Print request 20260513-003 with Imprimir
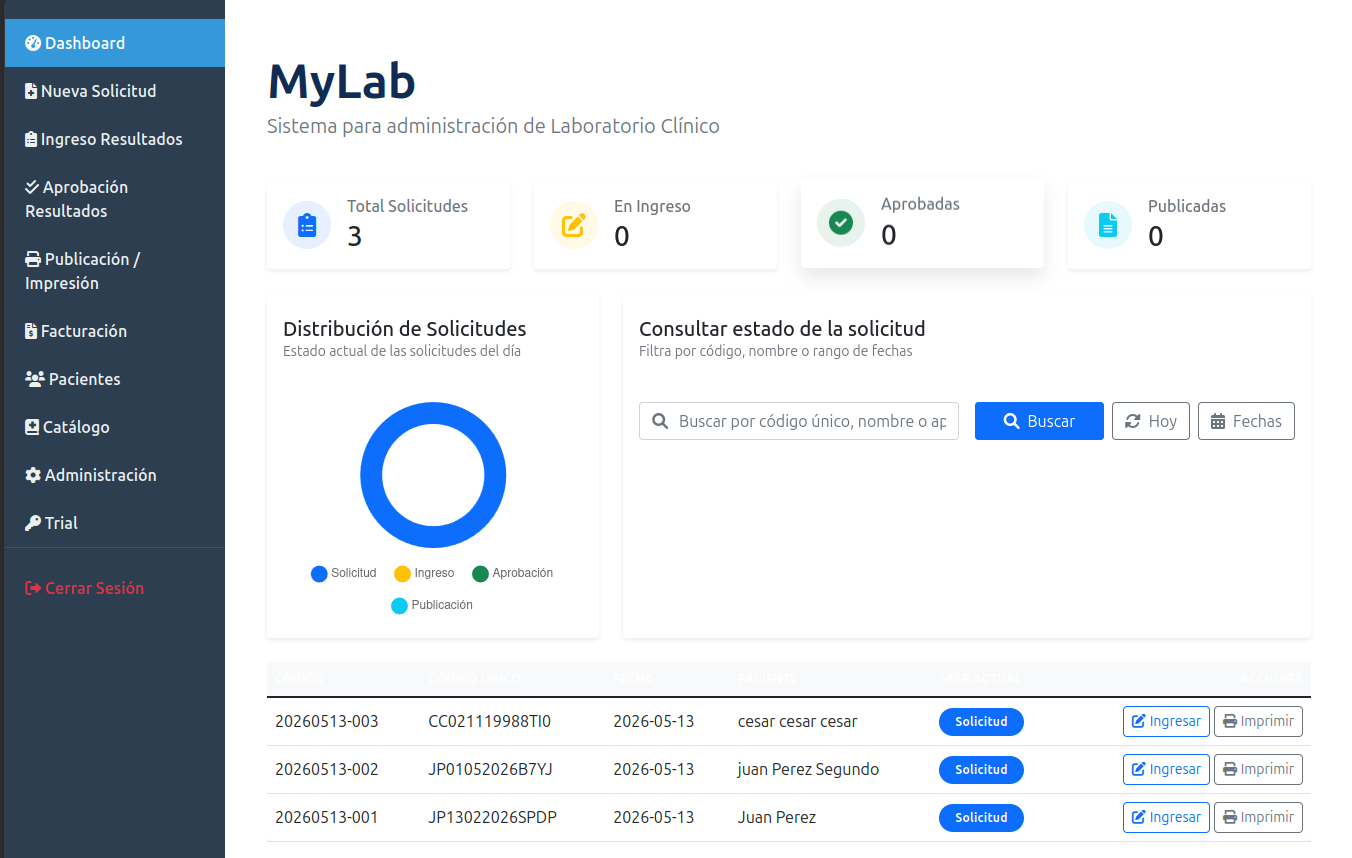Screen dimensions: 1352x858 click(x=1258, y=721)
